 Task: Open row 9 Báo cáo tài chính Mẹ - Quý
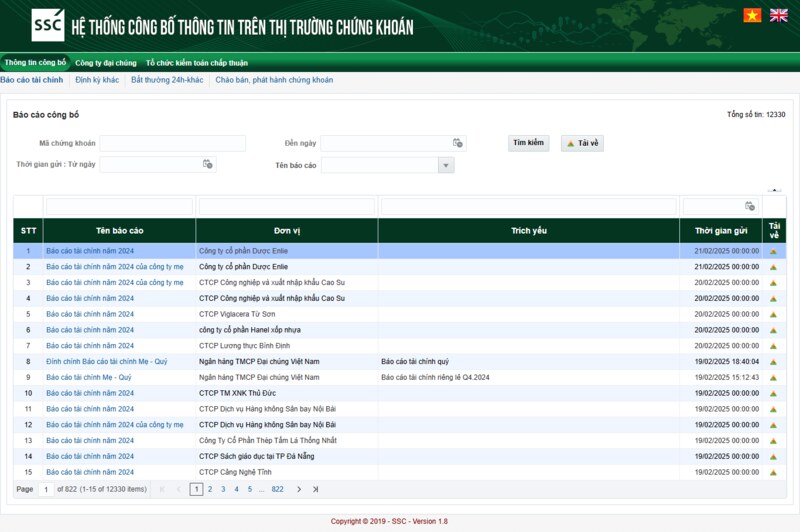coord(89,377)
